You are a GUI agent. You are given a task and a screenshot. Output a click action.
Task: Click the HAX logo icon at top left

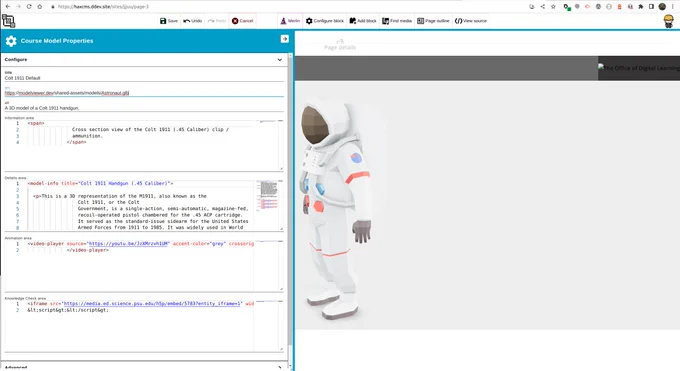(8, 20)
